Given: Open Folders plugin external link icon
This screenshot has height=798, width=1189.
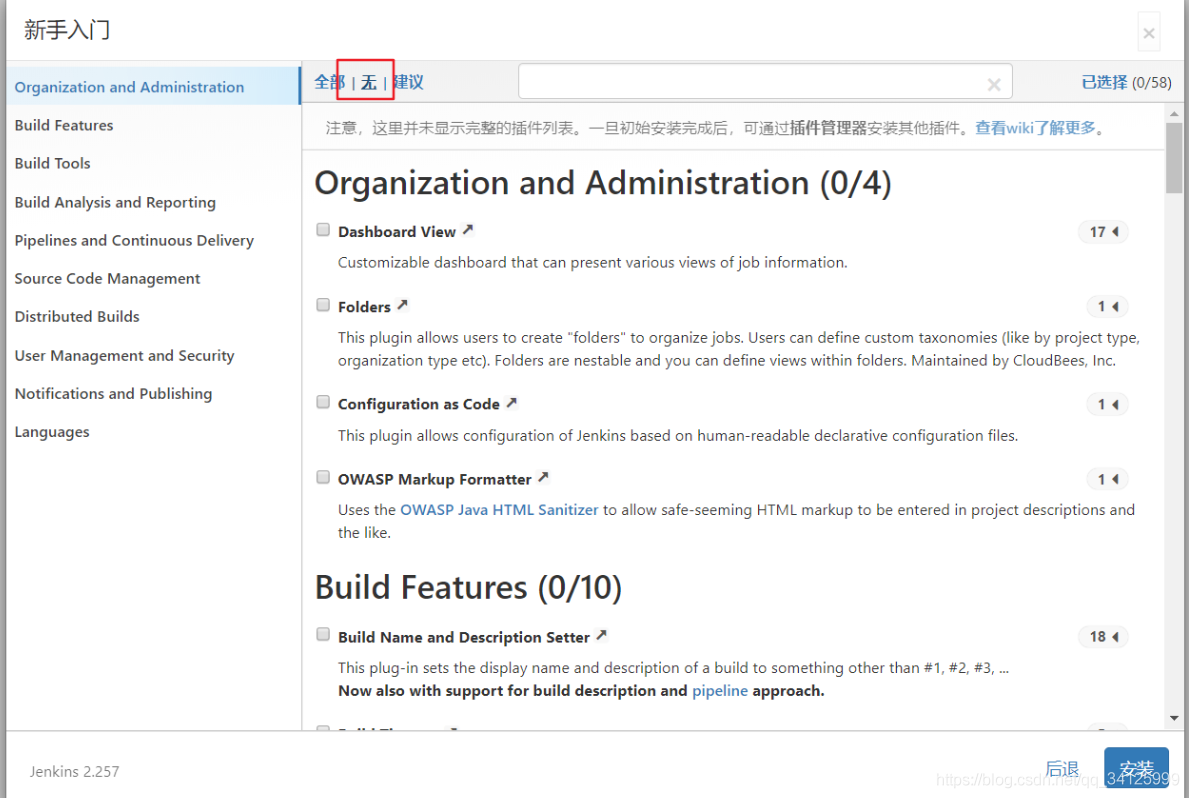Looking at the screenshot, I should pos(403,305).
